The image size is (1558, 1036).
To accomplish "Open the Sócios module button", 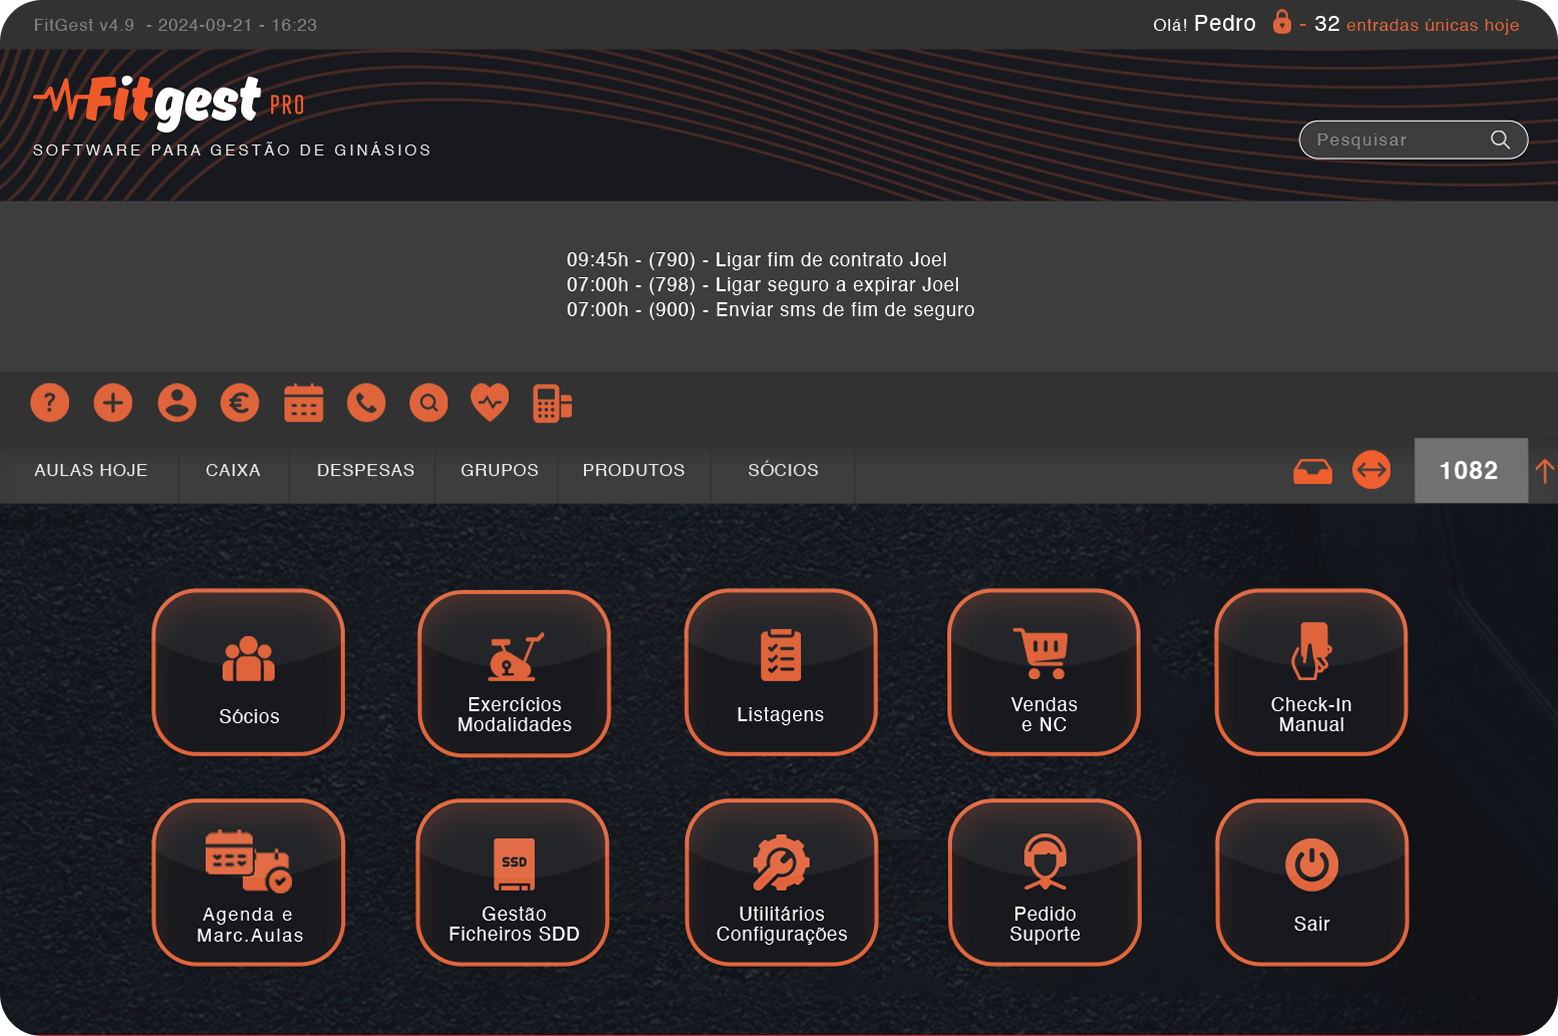I will 248,672.
